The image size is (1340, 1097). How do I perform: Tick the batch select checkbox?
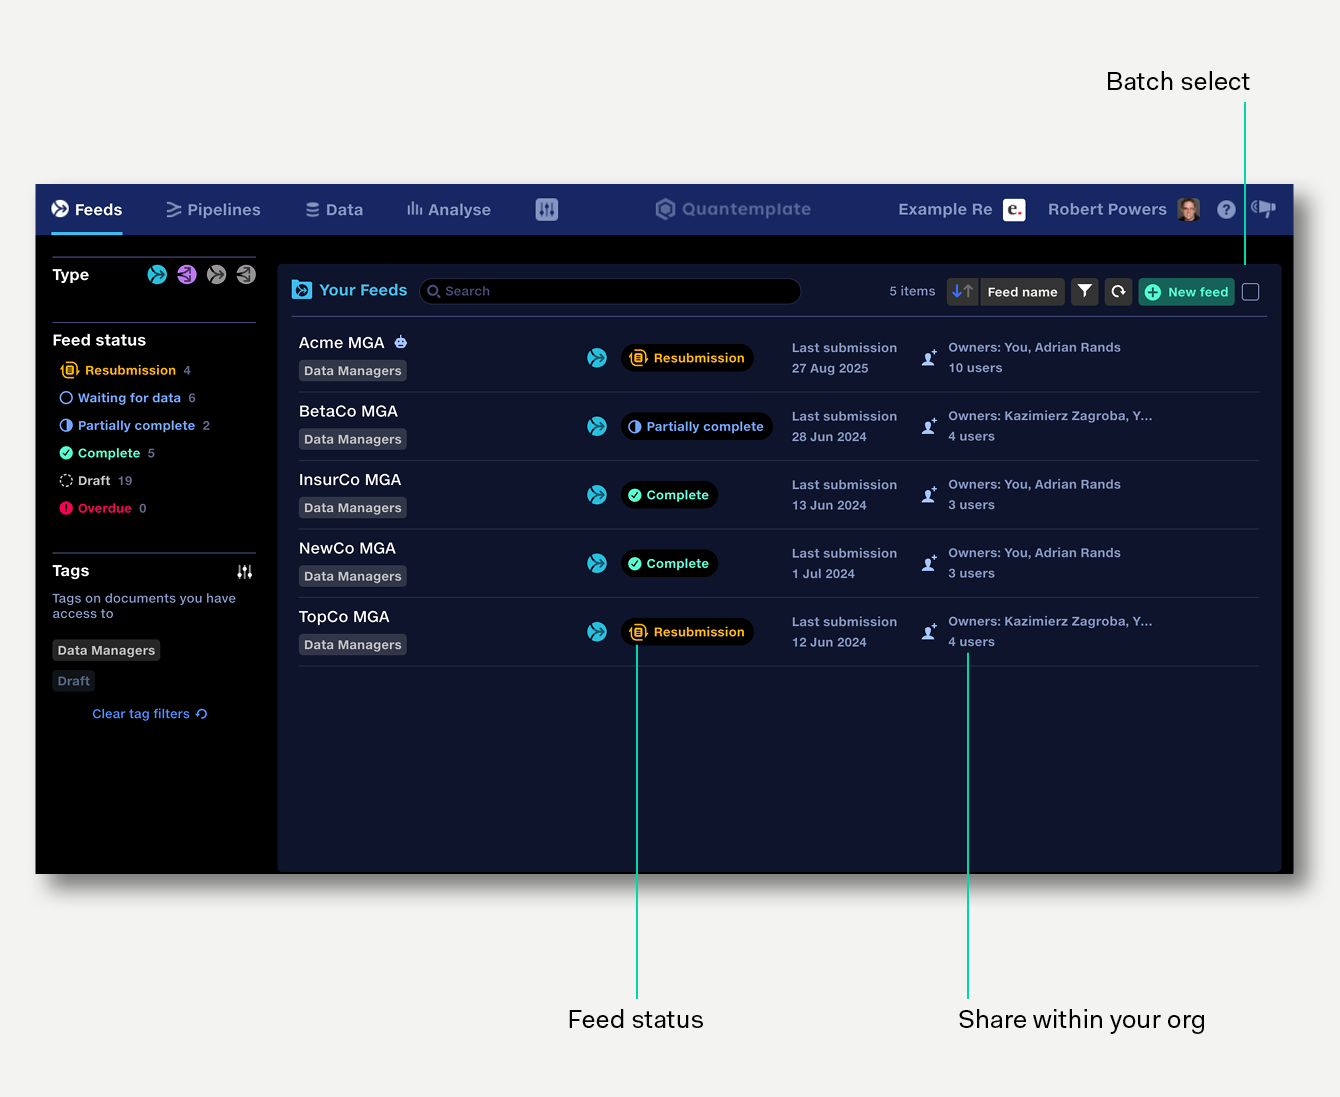click(x=1250, y=292)
